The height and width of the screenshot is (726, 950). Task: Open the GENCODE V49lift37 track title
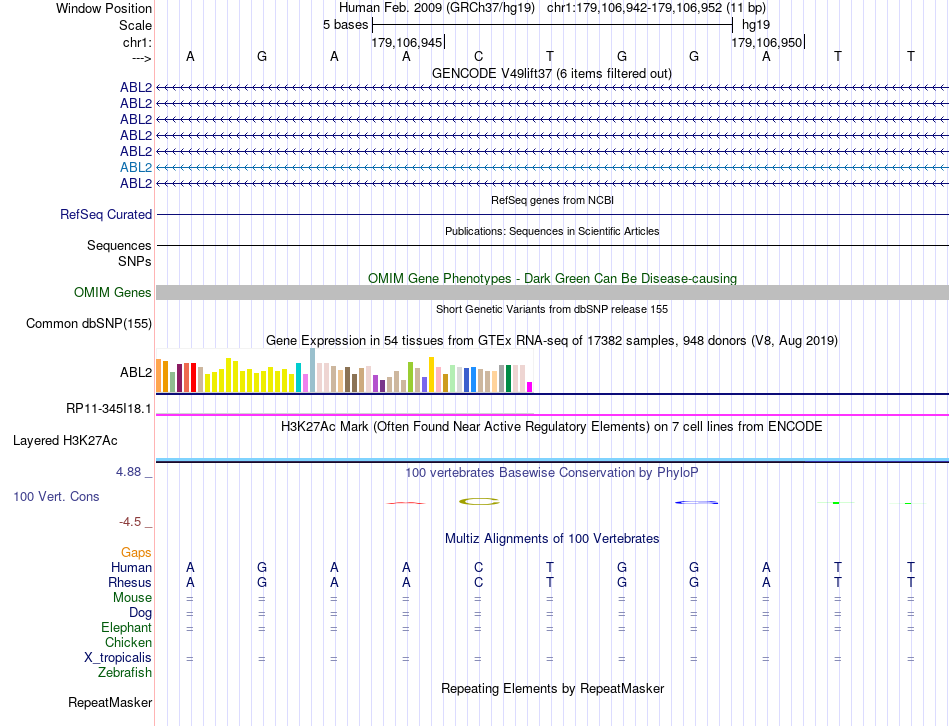tap(551, 73)
